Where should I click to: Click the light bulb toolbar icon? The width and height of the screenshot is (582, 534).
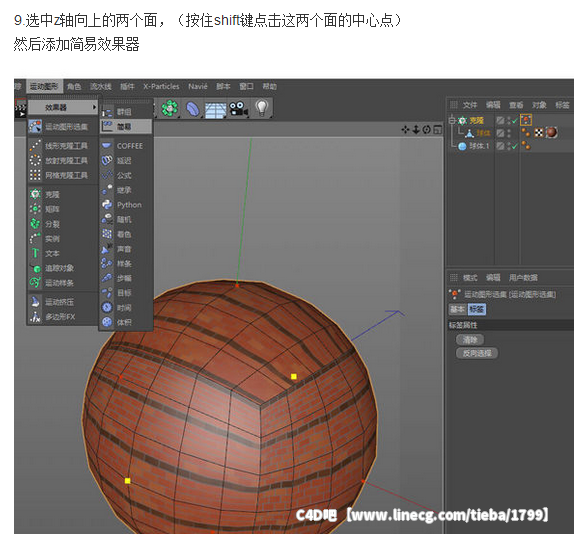point(262,108)
